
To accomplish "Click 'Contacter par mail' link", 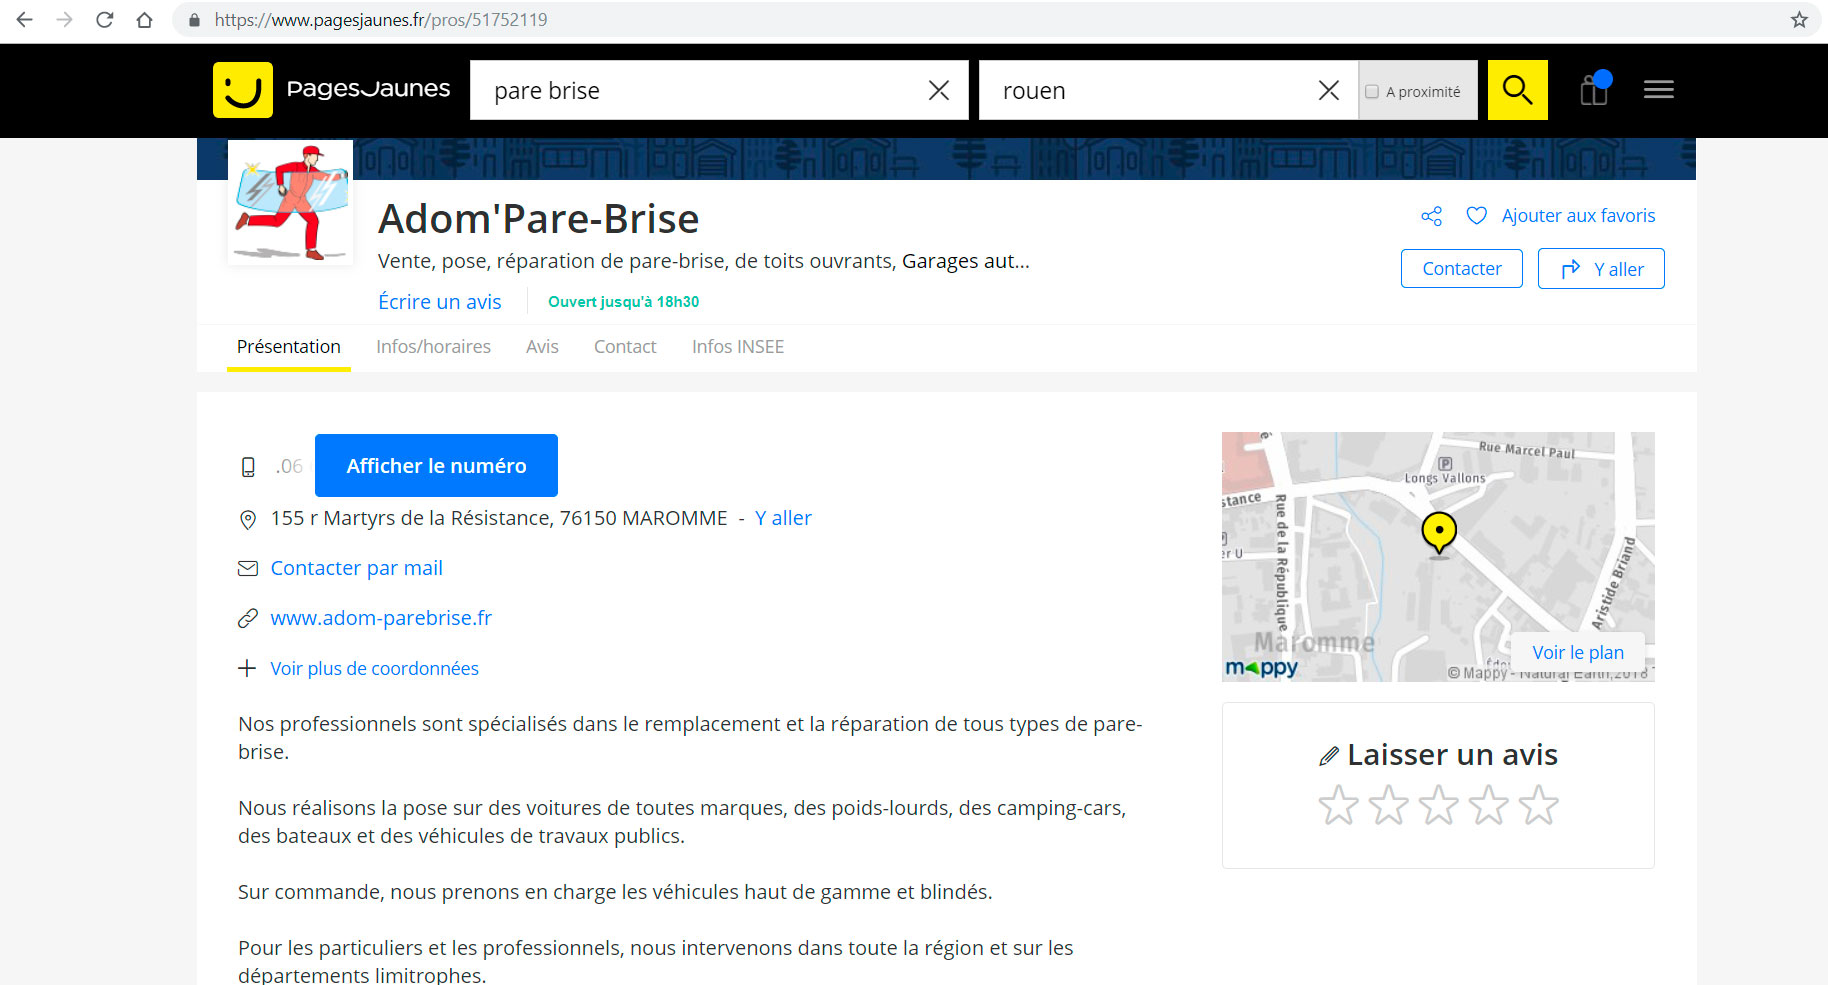I will [356, 568].
